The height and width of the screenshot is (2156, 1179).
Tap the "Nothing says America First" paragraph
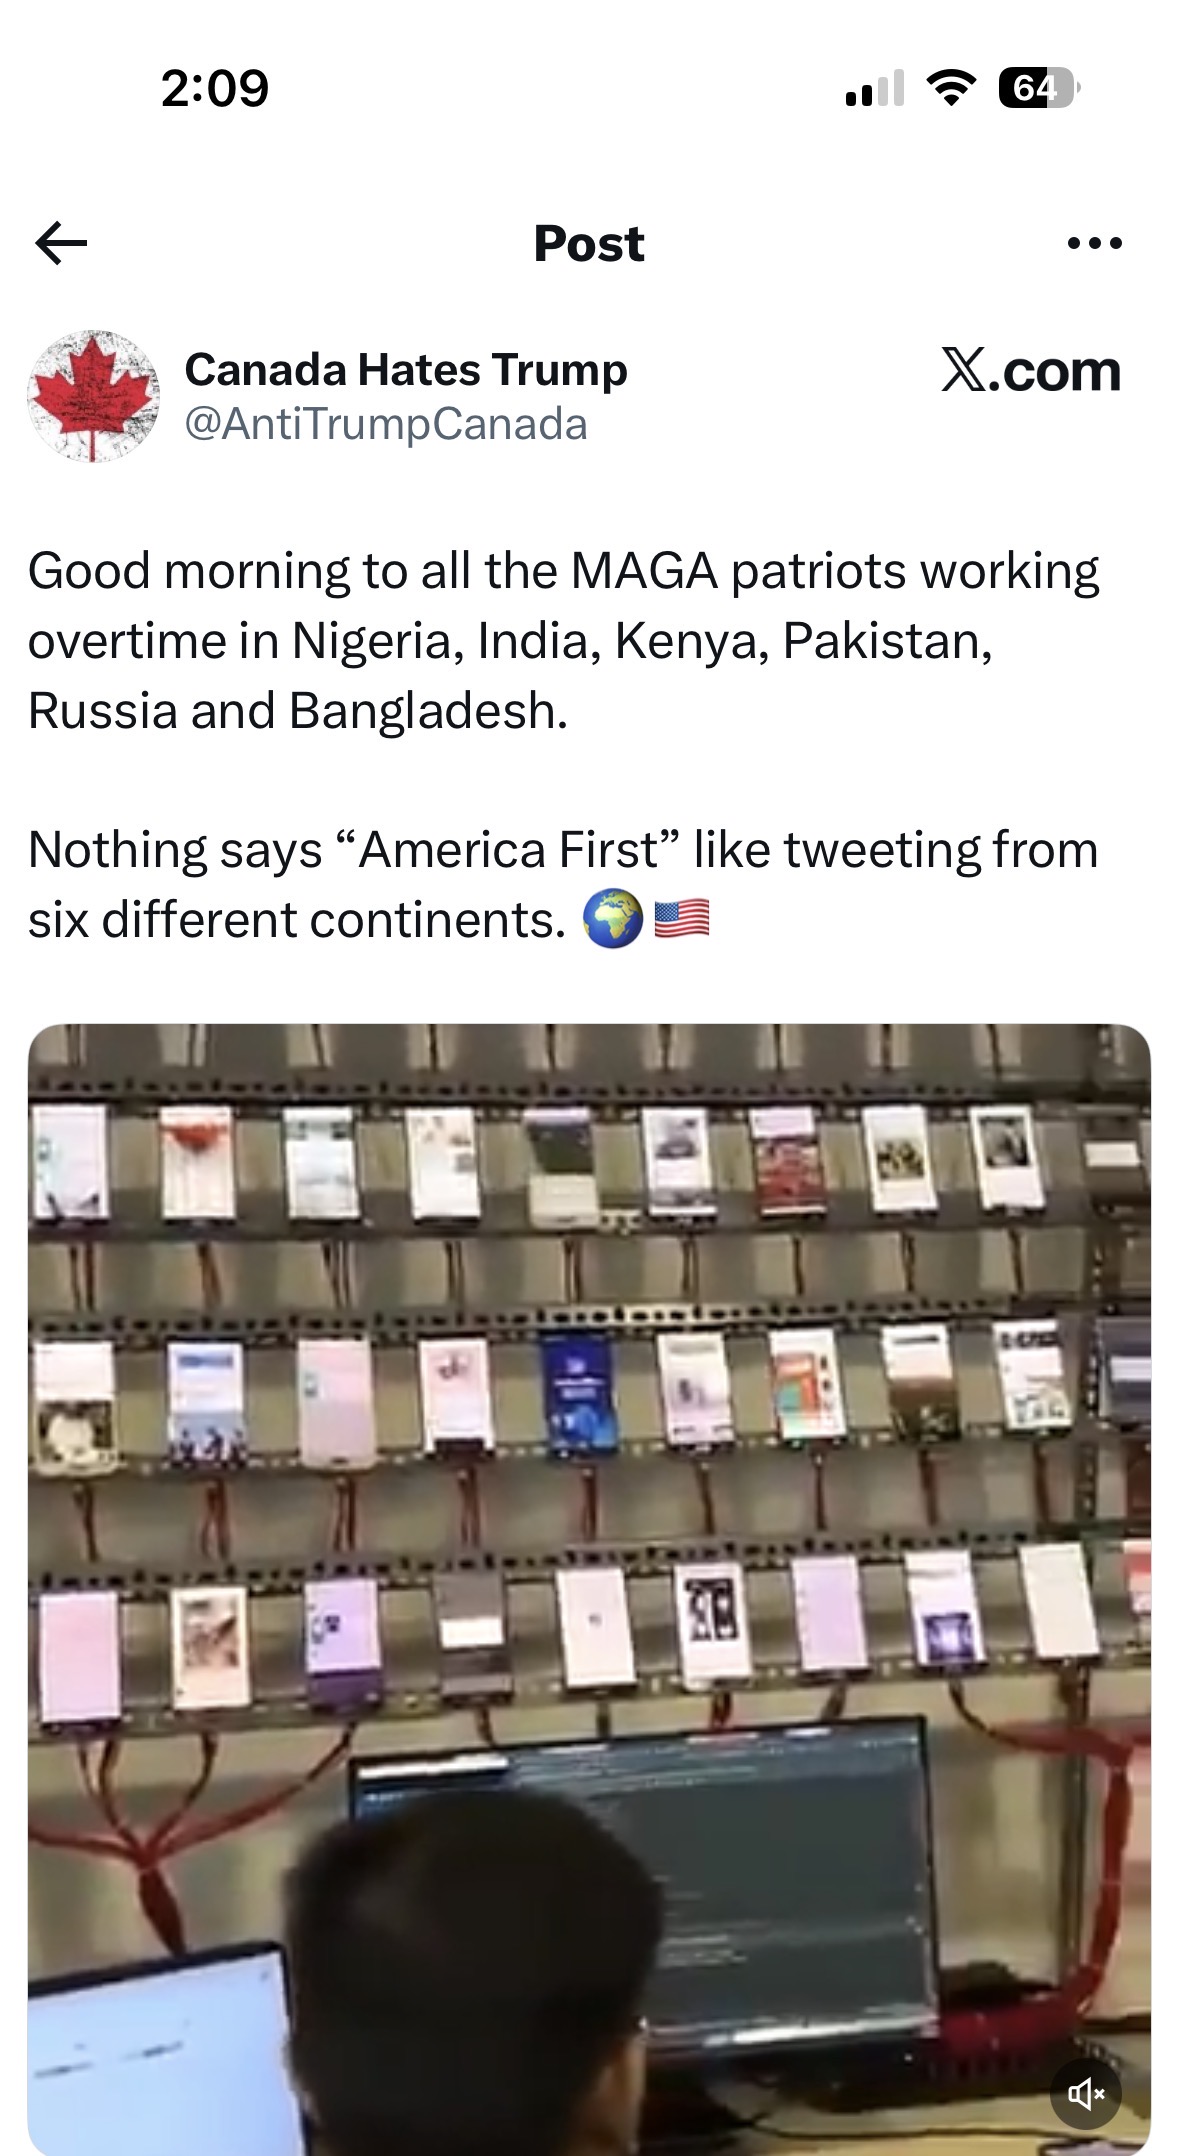click(x=563, y=884)
